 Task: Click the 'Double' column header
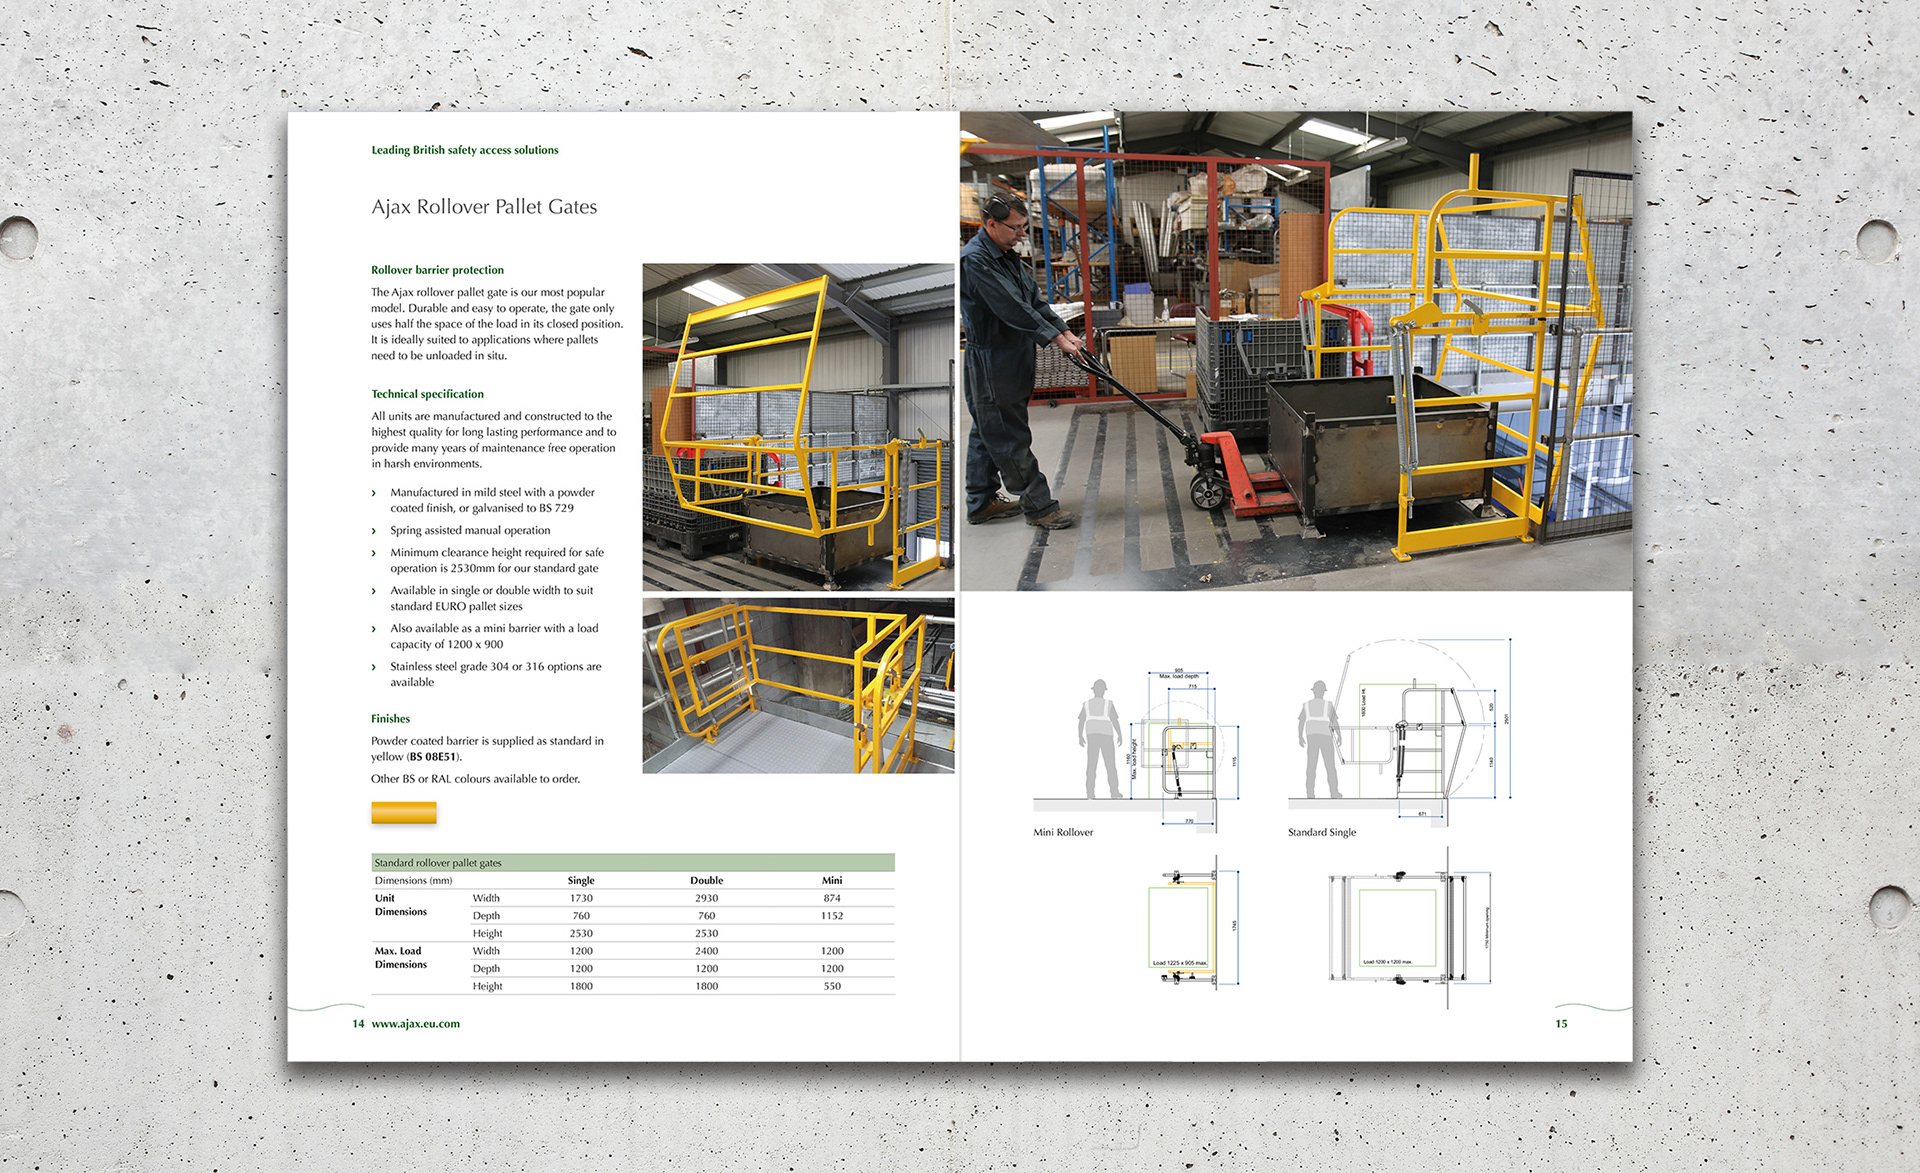pos(706,881)
